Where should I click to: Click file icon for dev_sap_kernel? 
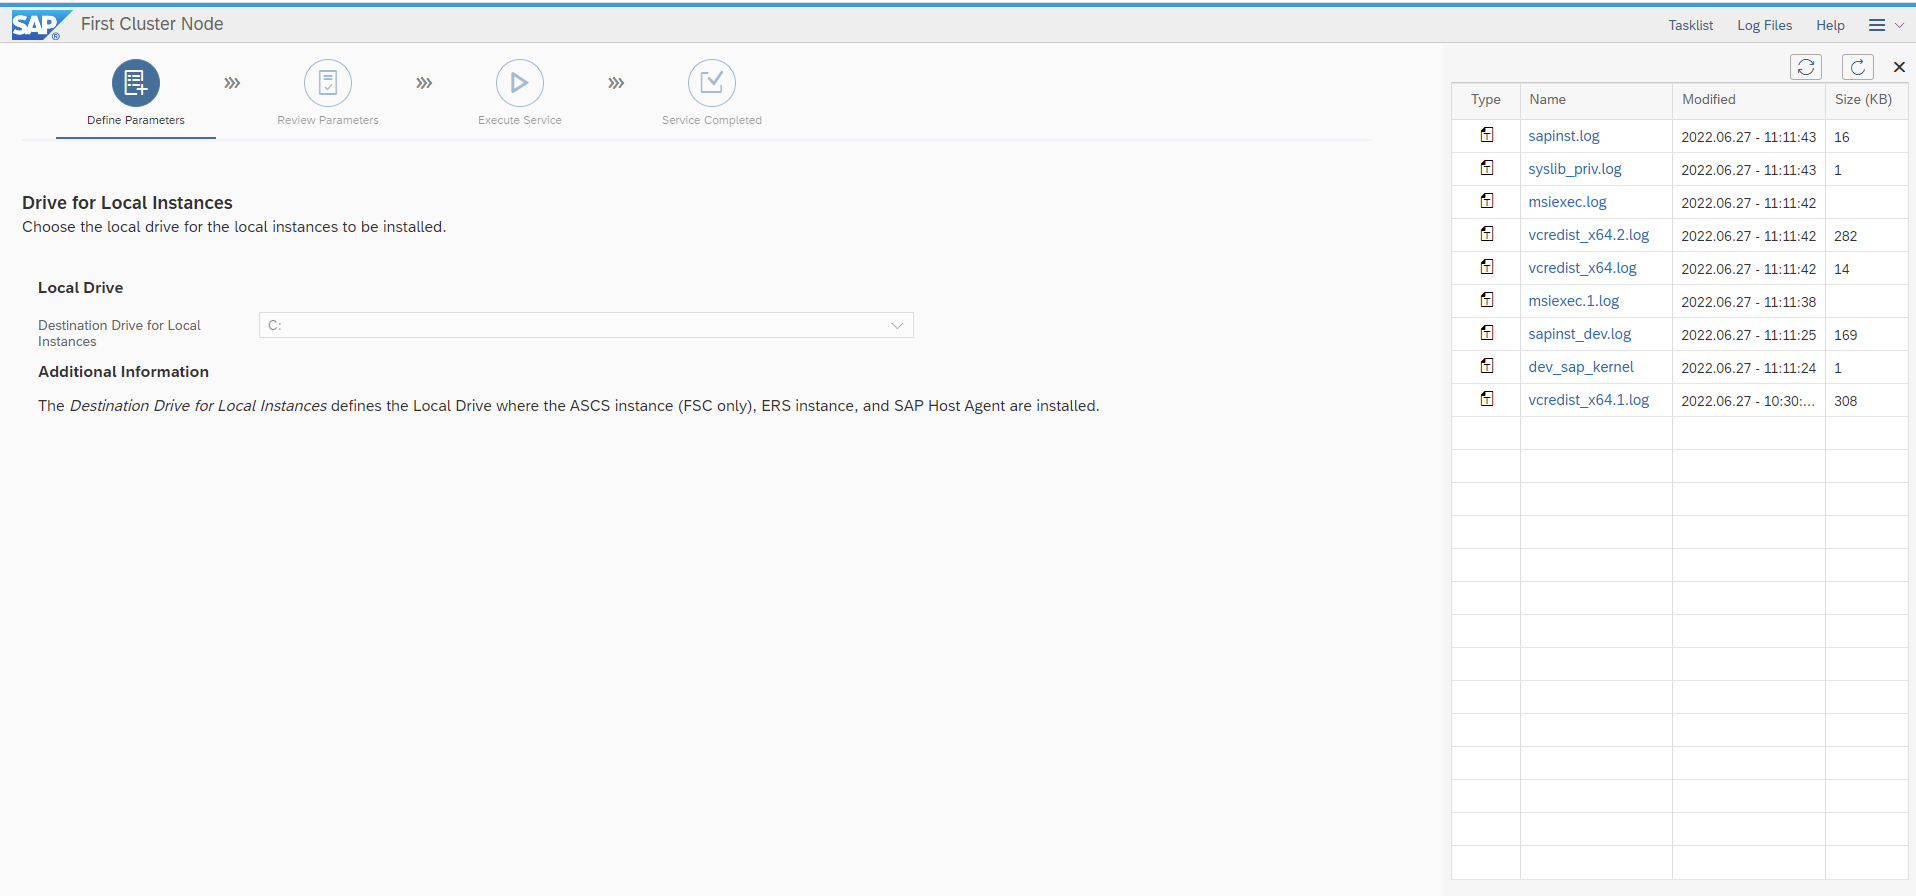pos(1487,366)
